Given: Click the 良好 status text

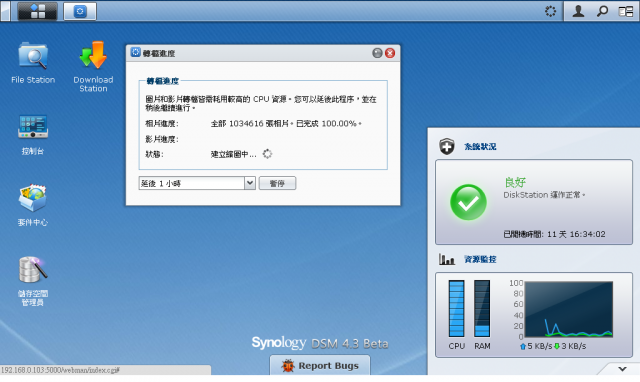Looking at the screenshot, I should 515,182.
